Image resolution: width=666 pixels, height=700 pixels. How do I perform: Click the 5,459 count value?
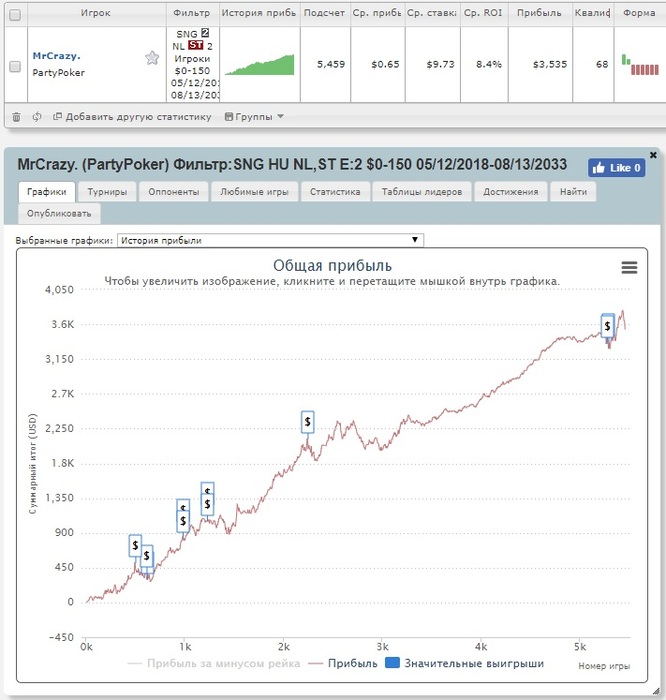(x=331, y=64)
